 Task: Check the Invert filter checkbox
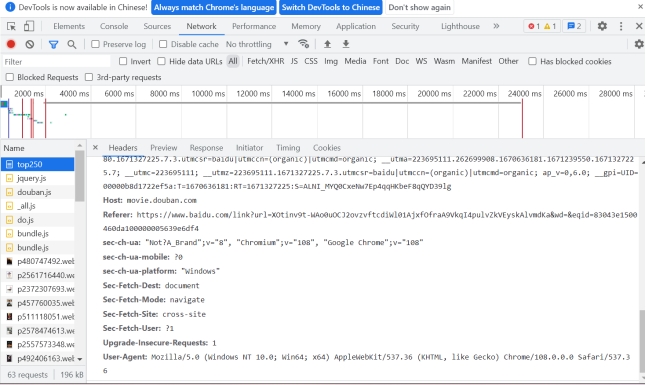point(123,61)
